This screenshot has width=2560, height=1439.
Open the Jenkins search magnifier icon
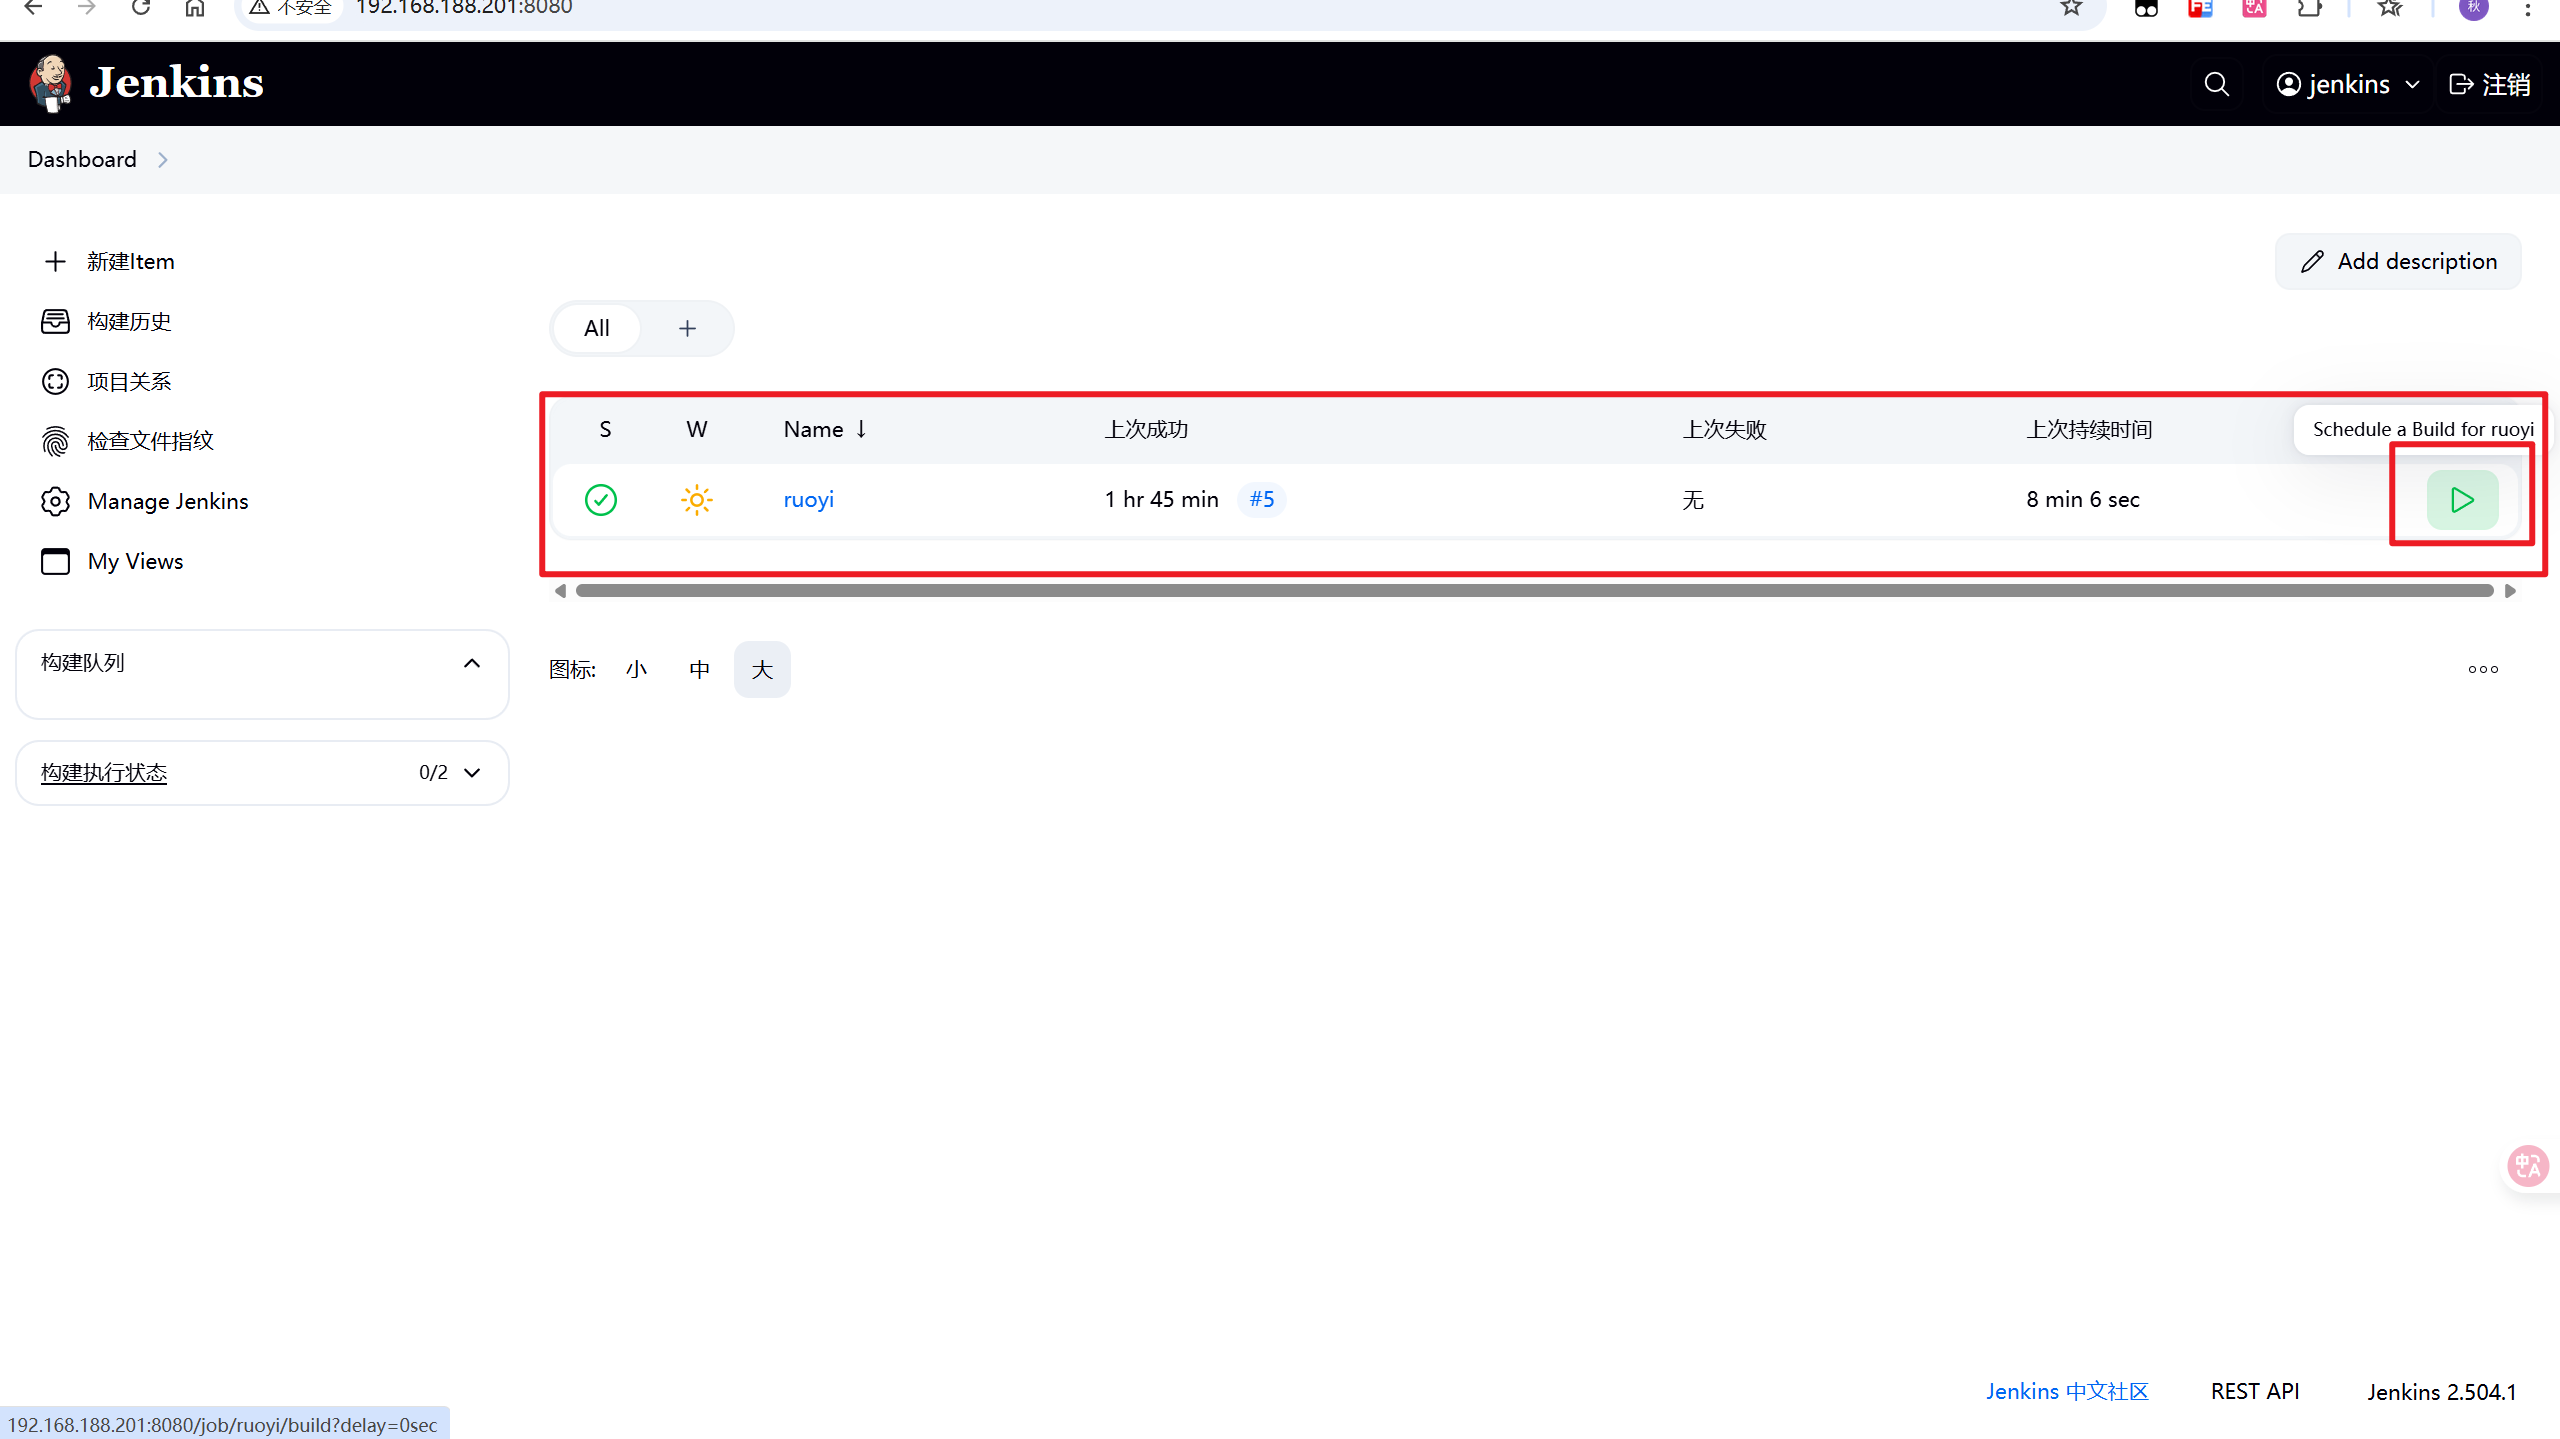point(2216,84)
